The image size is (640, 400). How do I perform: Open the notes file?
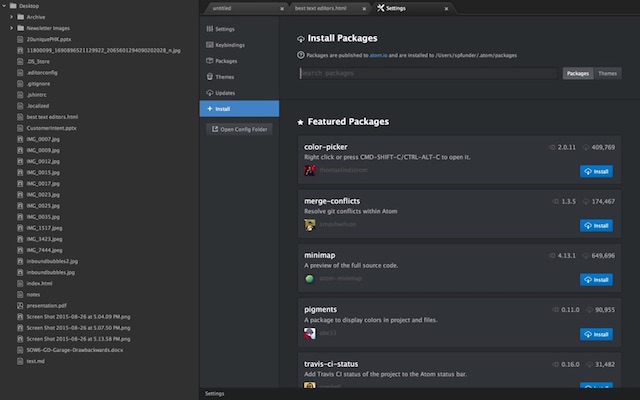[33, 294]
